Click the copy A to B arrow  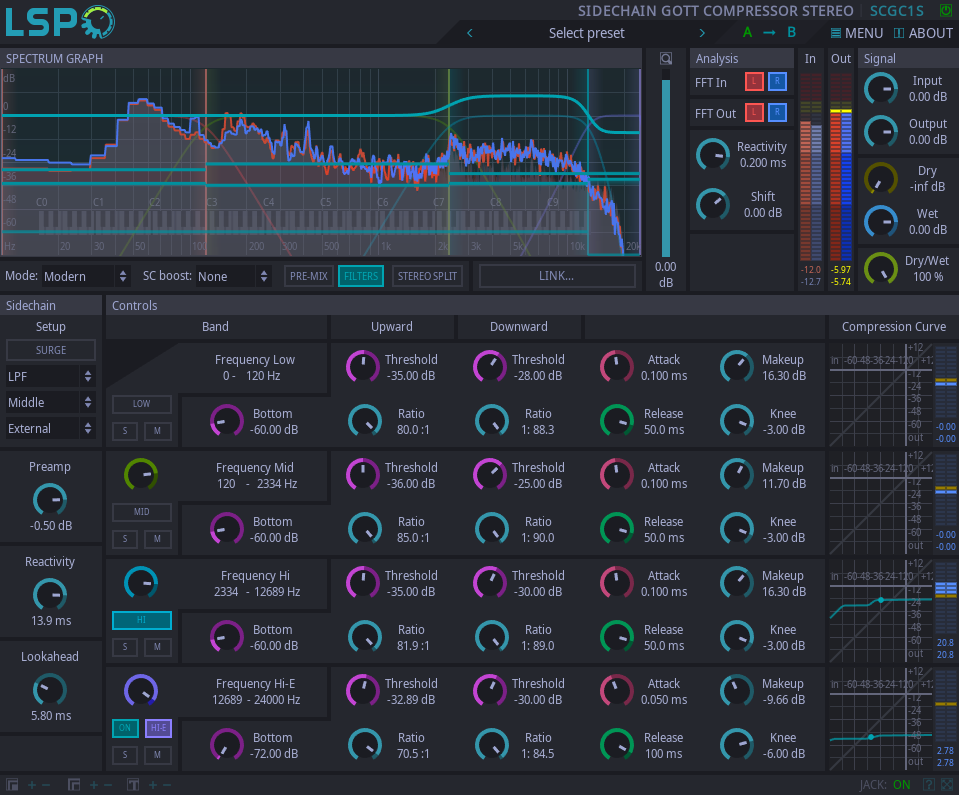click(x=769, y=32)
